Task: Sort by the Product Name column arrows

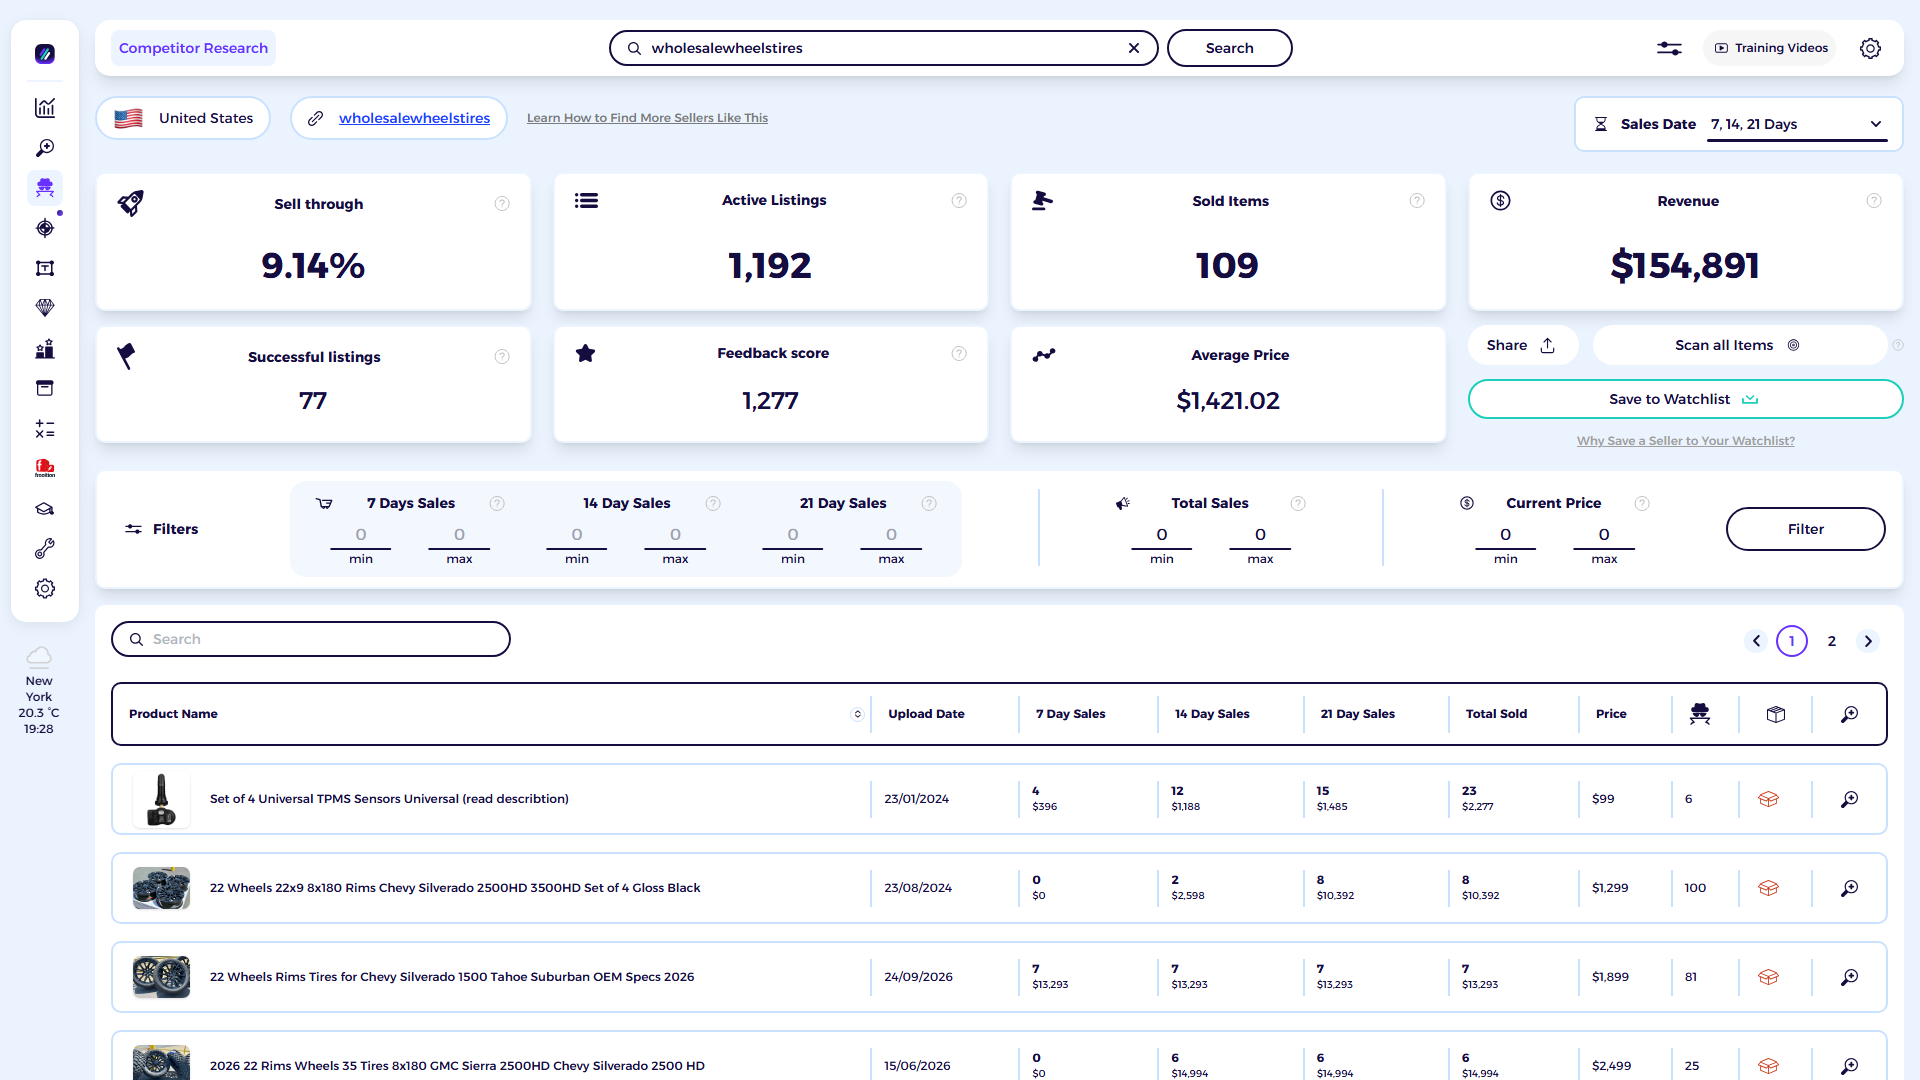Action: (x=857, y=714)
